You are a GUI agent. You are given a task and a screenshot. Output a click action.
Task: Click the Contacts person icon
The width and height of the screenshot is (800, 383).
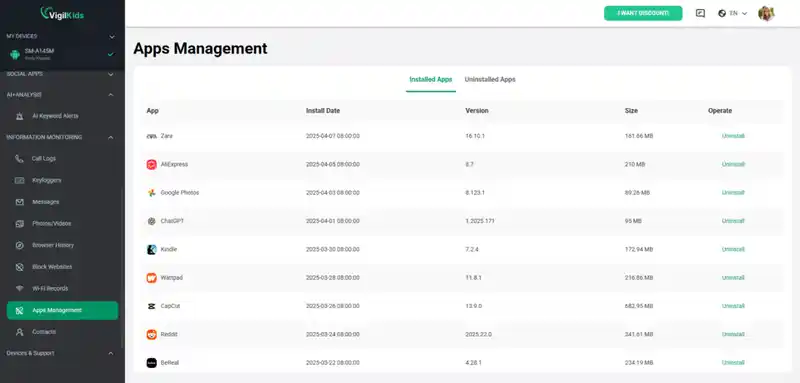click(x=19, y=332)
